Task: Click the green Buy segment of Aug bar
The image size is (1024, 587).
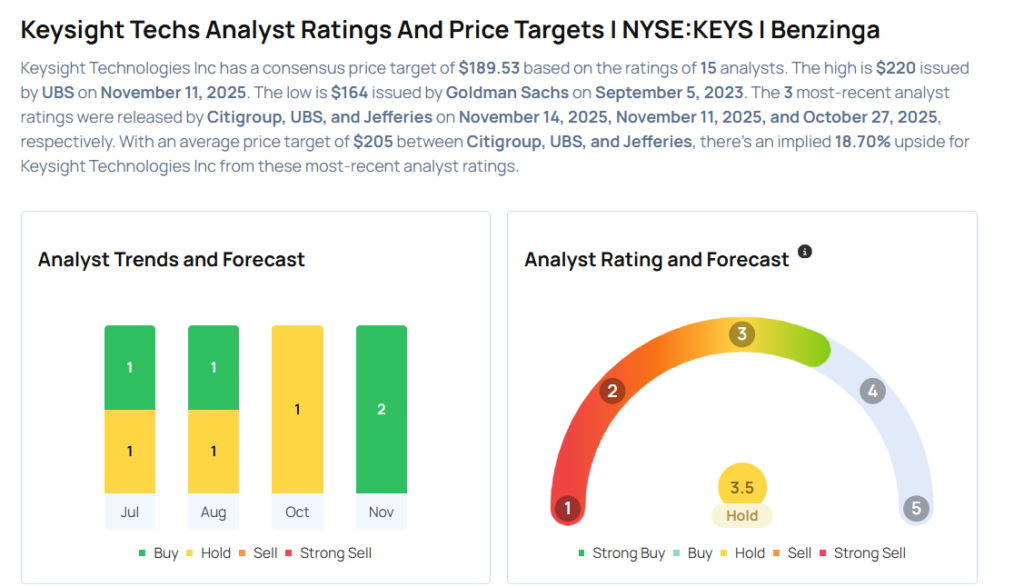Action: coord(213,367)
